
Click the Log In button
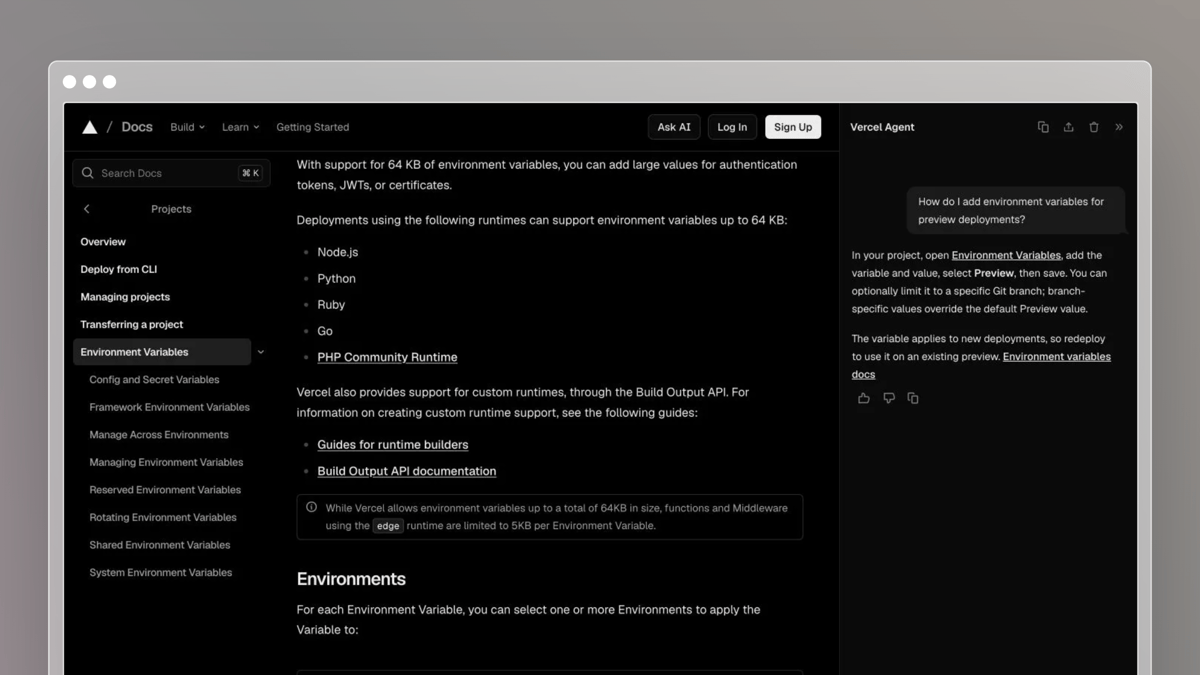(x=732, y=127)
